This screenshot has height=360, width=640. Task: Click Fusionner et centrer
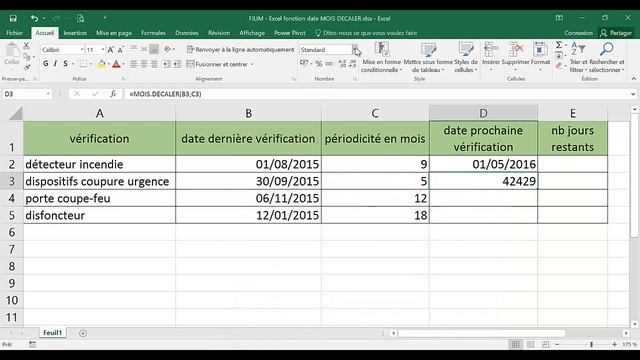pyautogui.click(x=217, y=64)
